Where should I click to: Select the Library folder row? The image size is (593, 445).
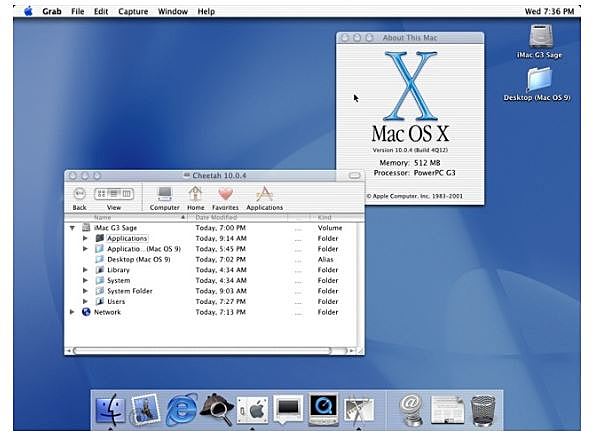point(210,270)
